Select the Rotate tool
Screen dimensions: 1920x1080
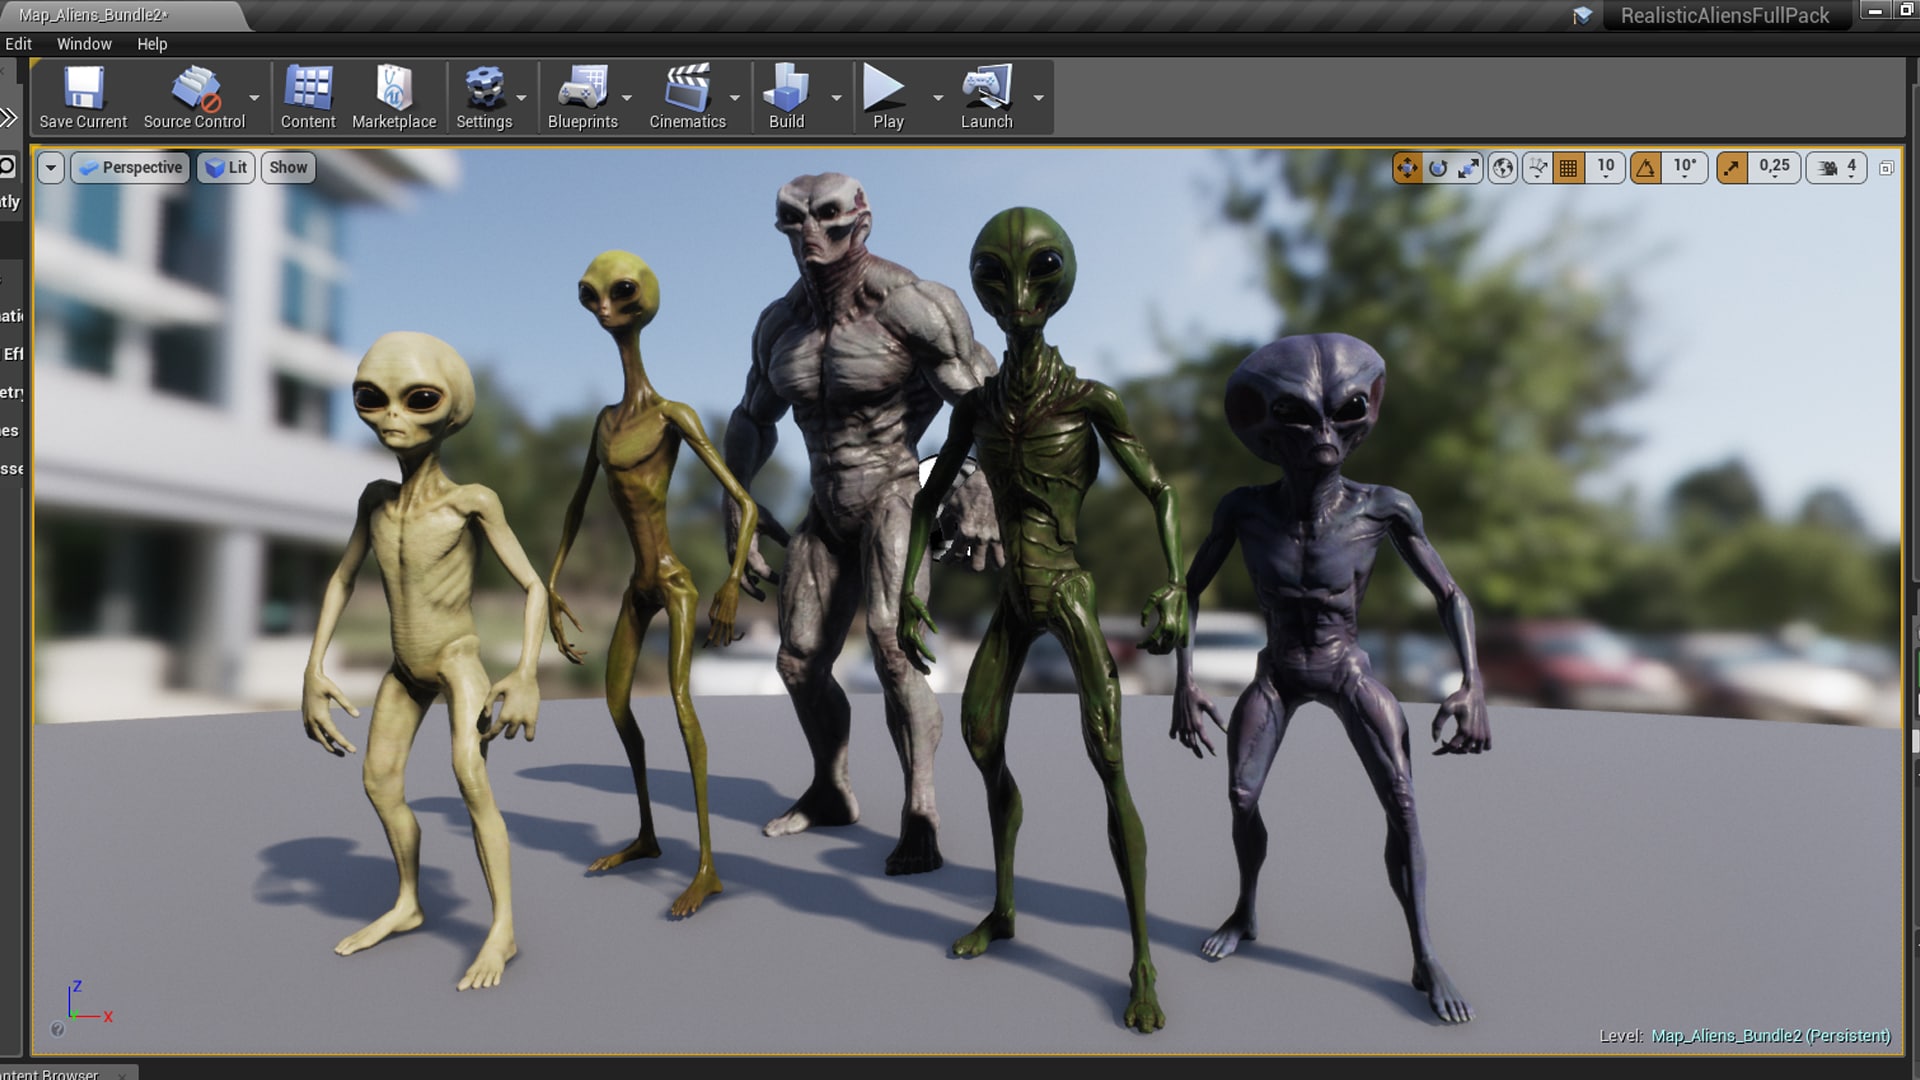point(1438,167)
